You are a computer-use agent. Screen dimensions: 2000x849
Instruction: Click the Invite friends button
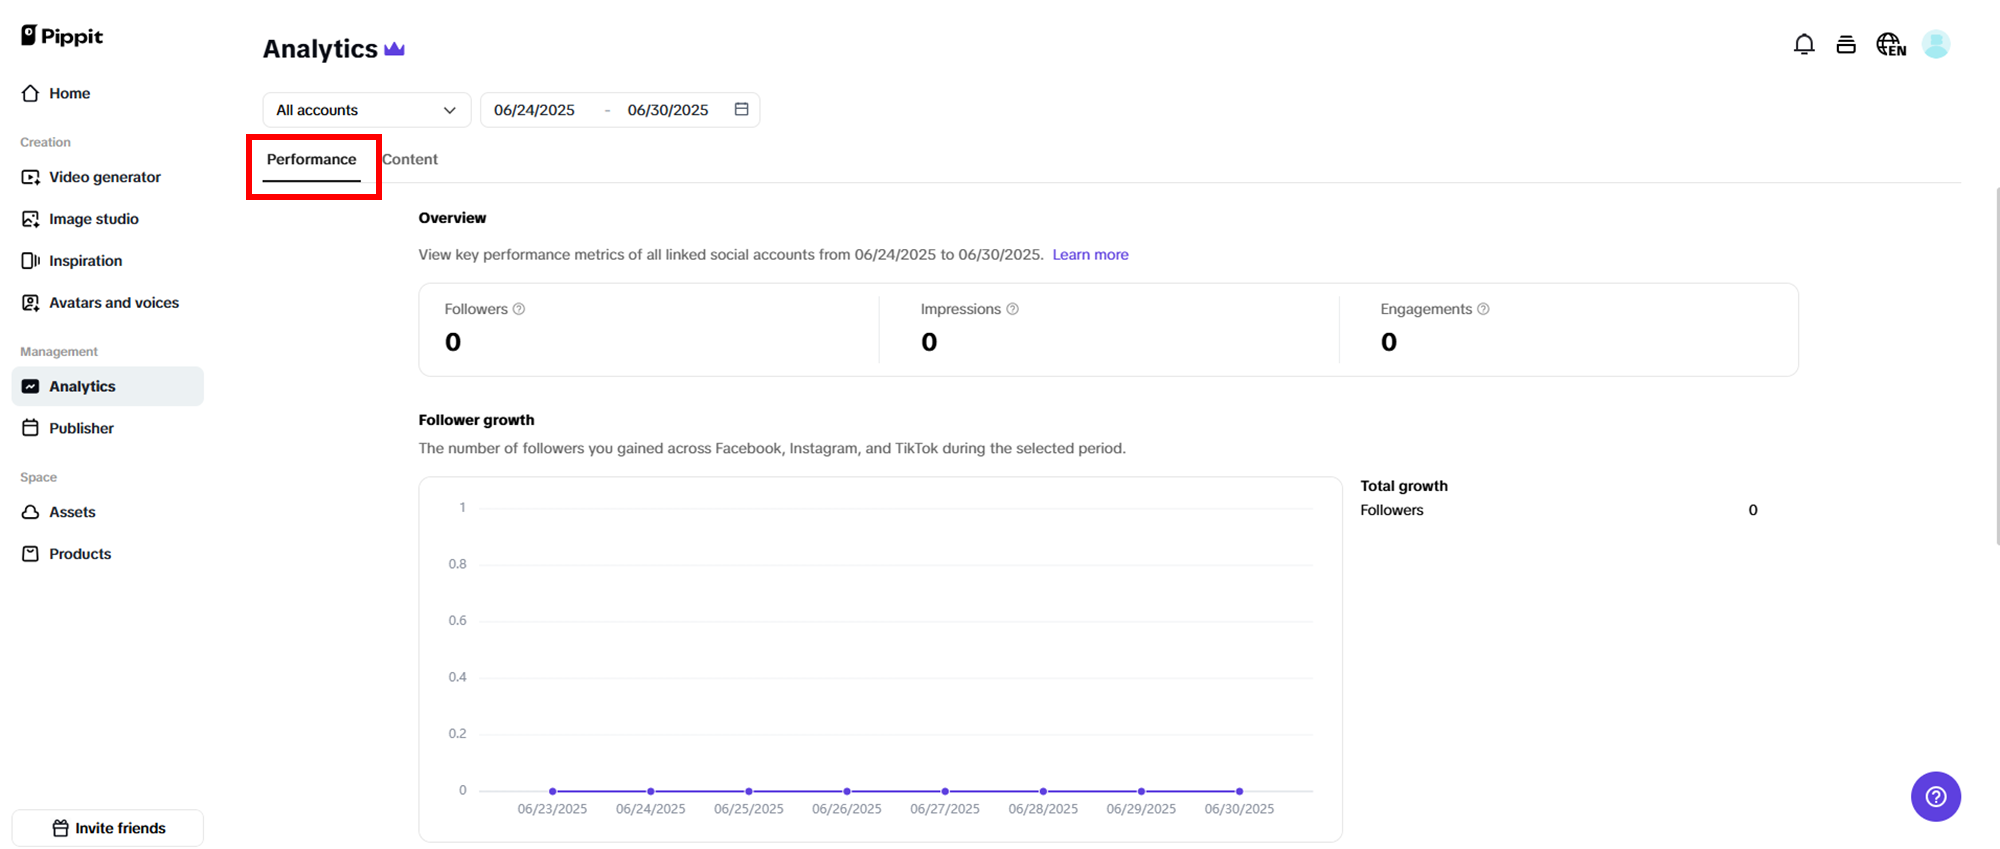(108, 828)
